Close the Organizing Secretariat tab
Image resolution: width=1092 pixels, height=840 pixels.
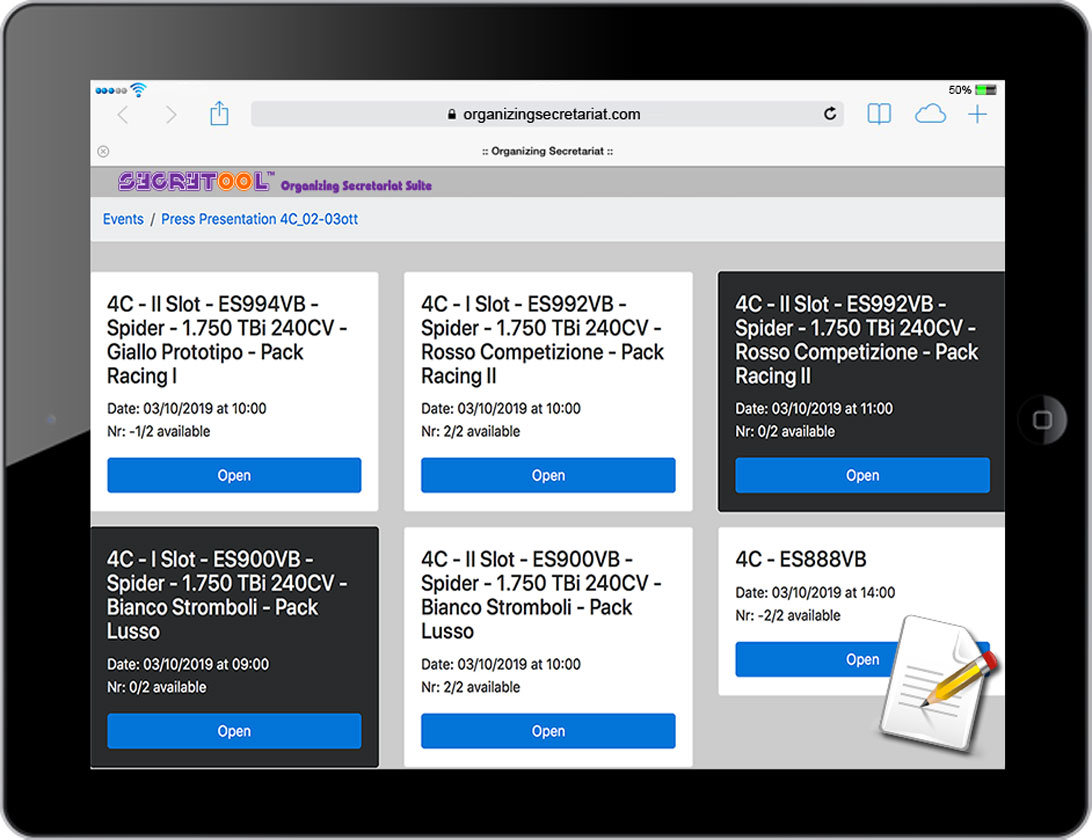tap(103, 151)
